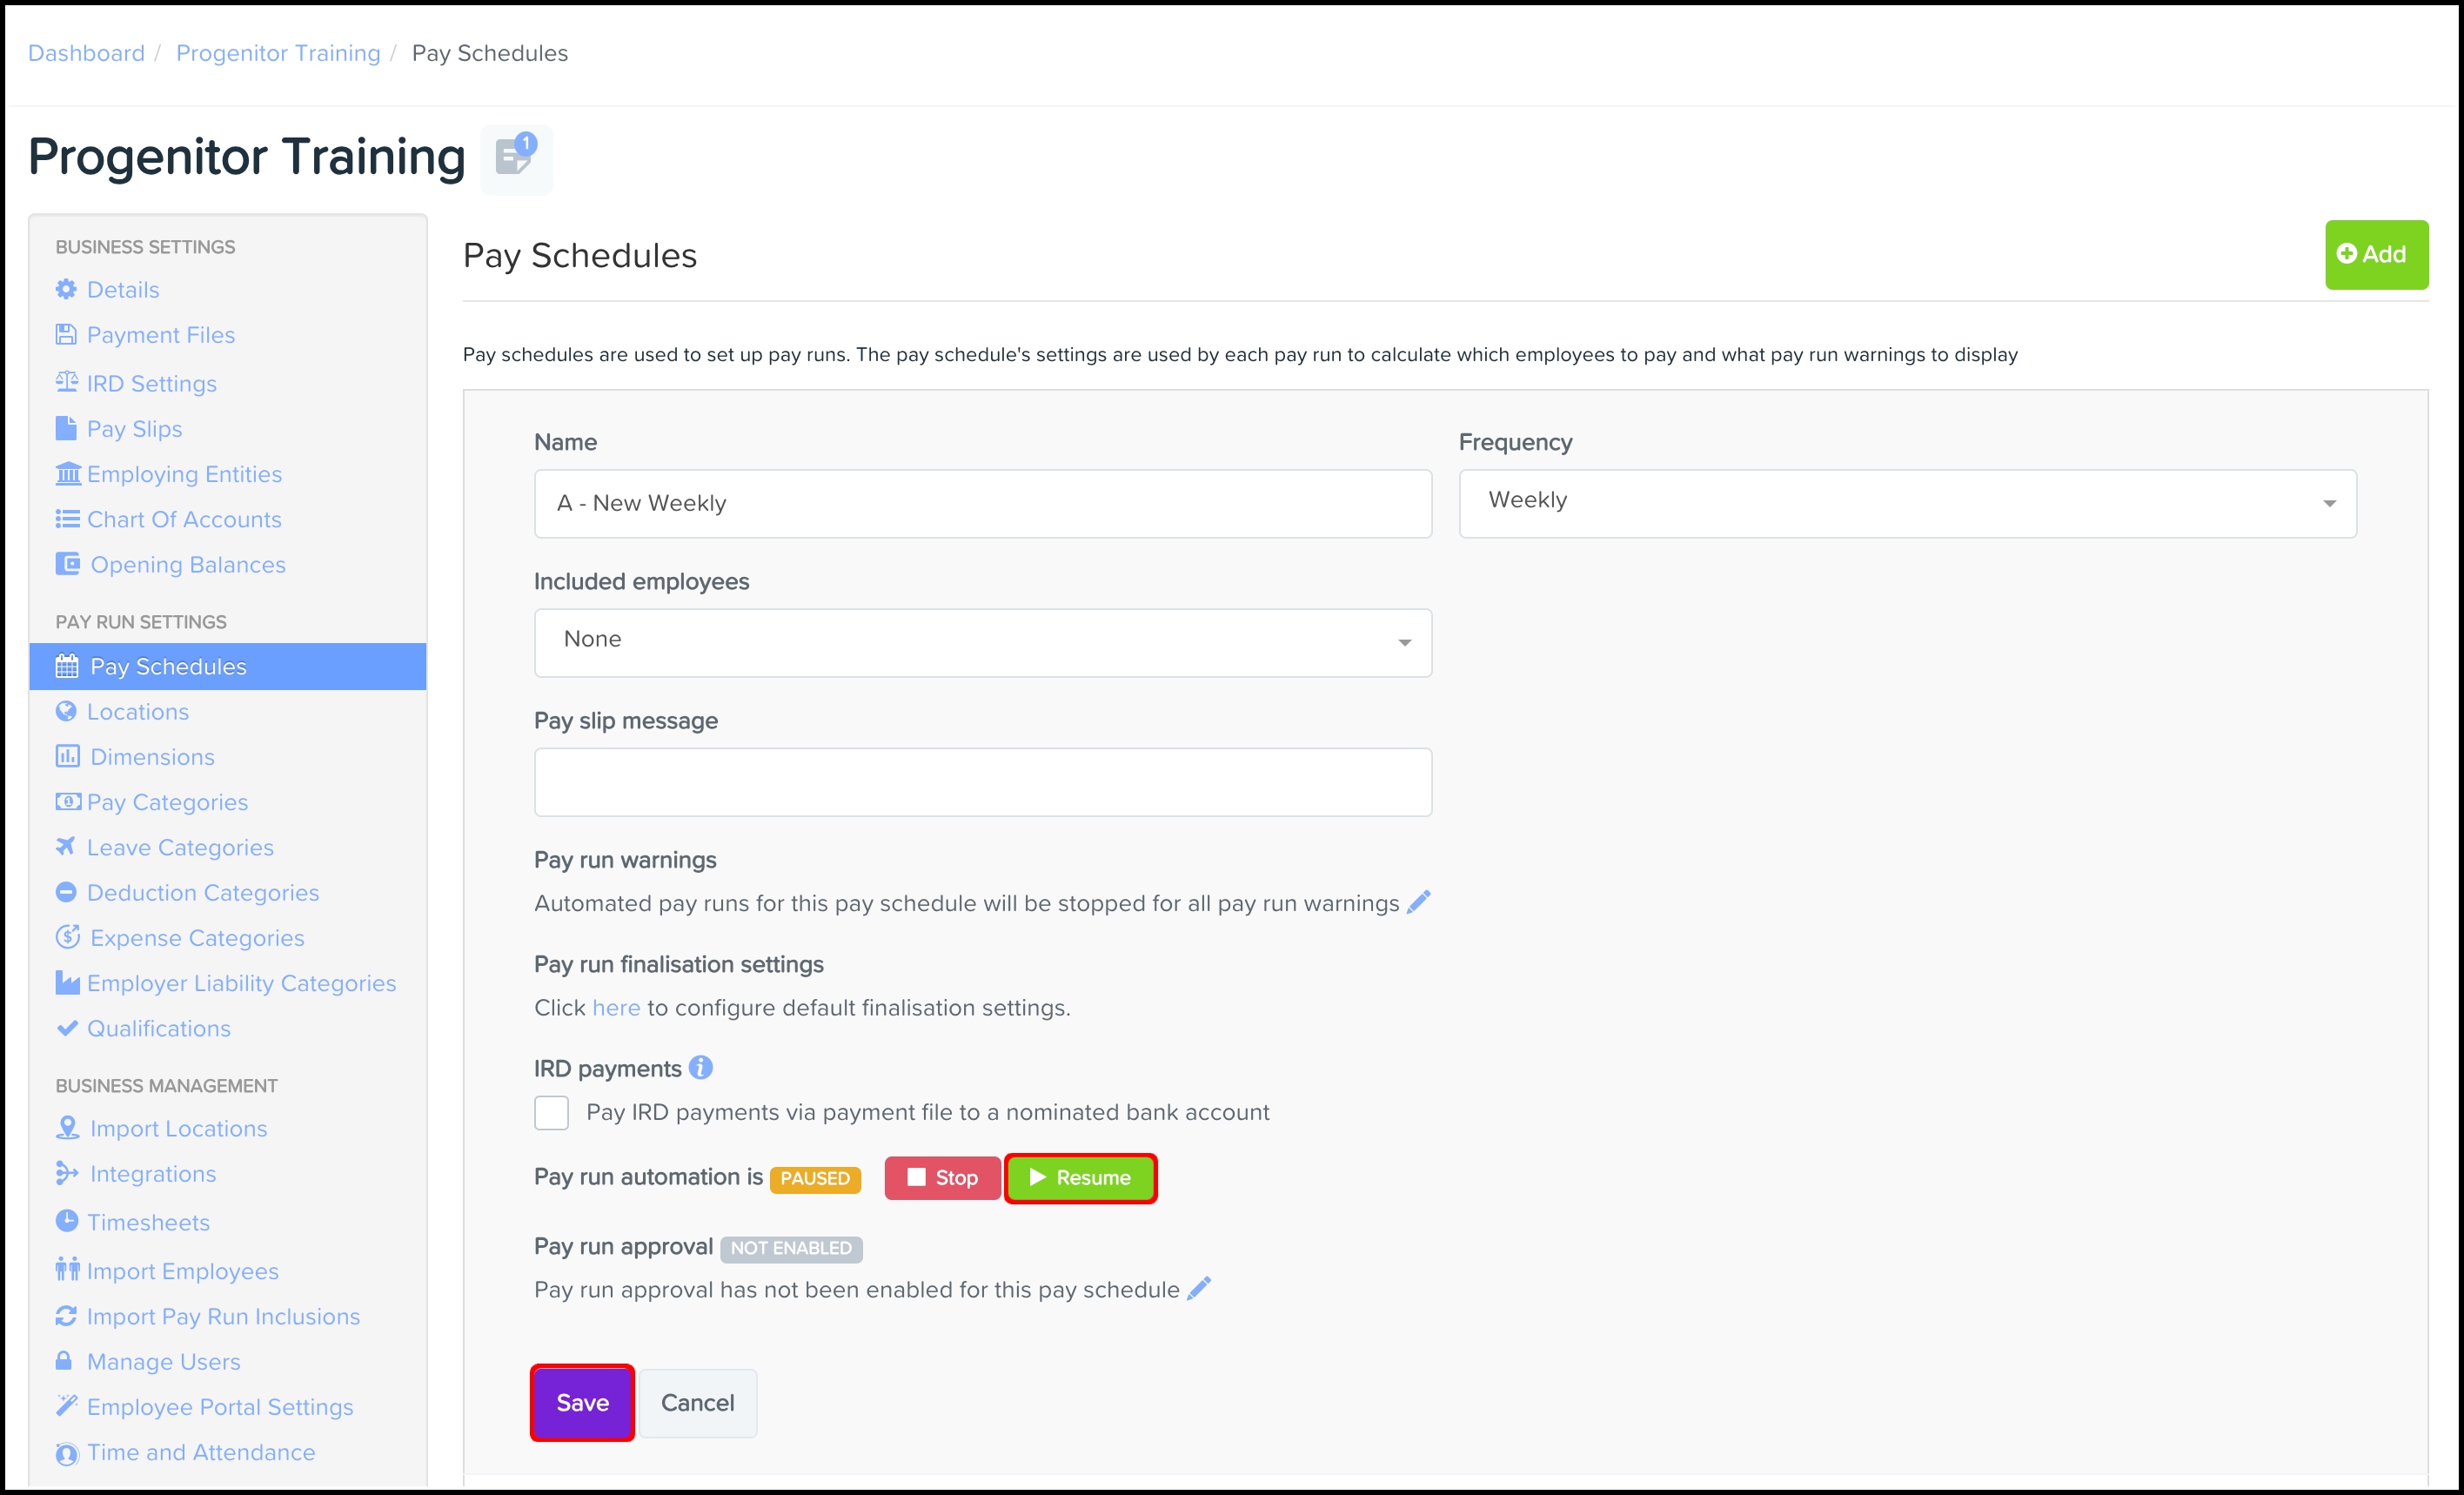This screenshot has width=2464, height=1495.
Task: Click the padlock icon for Manage Users
Action: (x=64, y=1360)
